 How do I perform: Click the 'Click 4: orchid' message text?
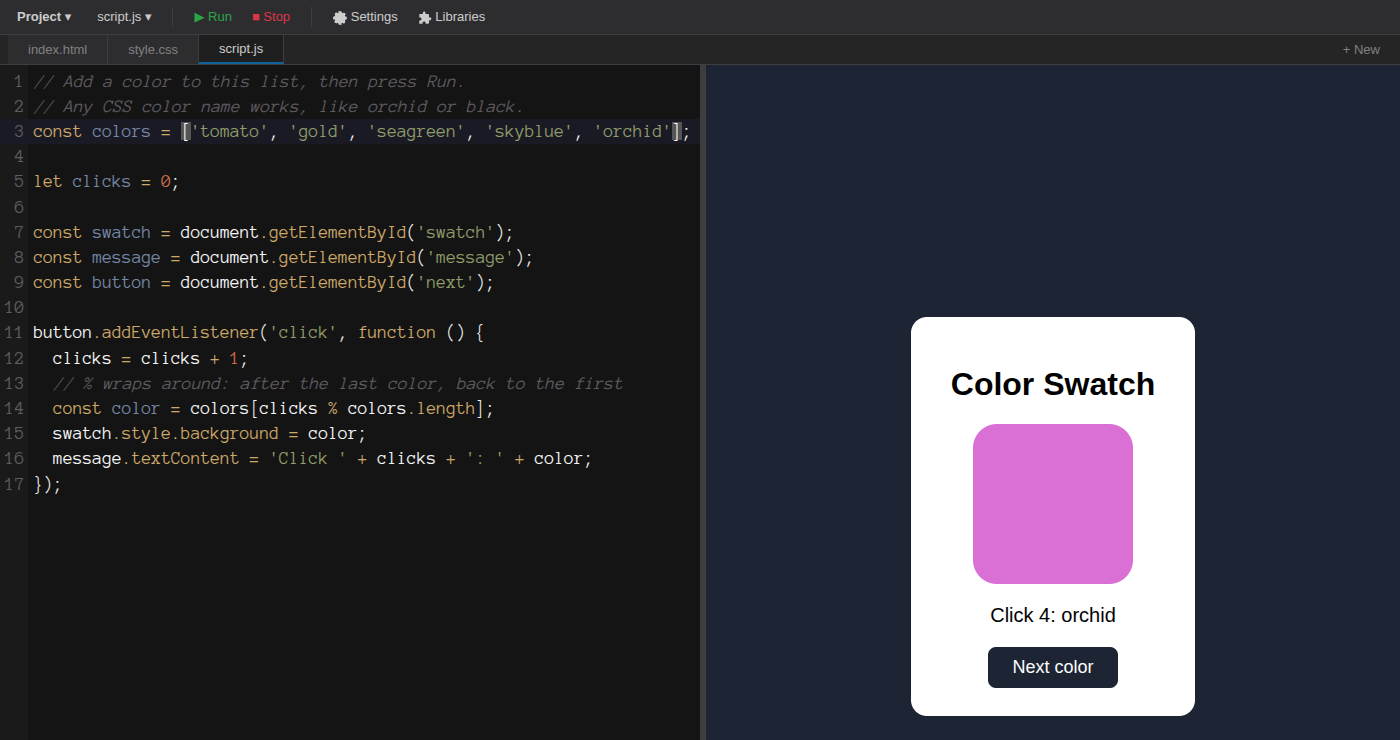click(x=1053, y=615)
